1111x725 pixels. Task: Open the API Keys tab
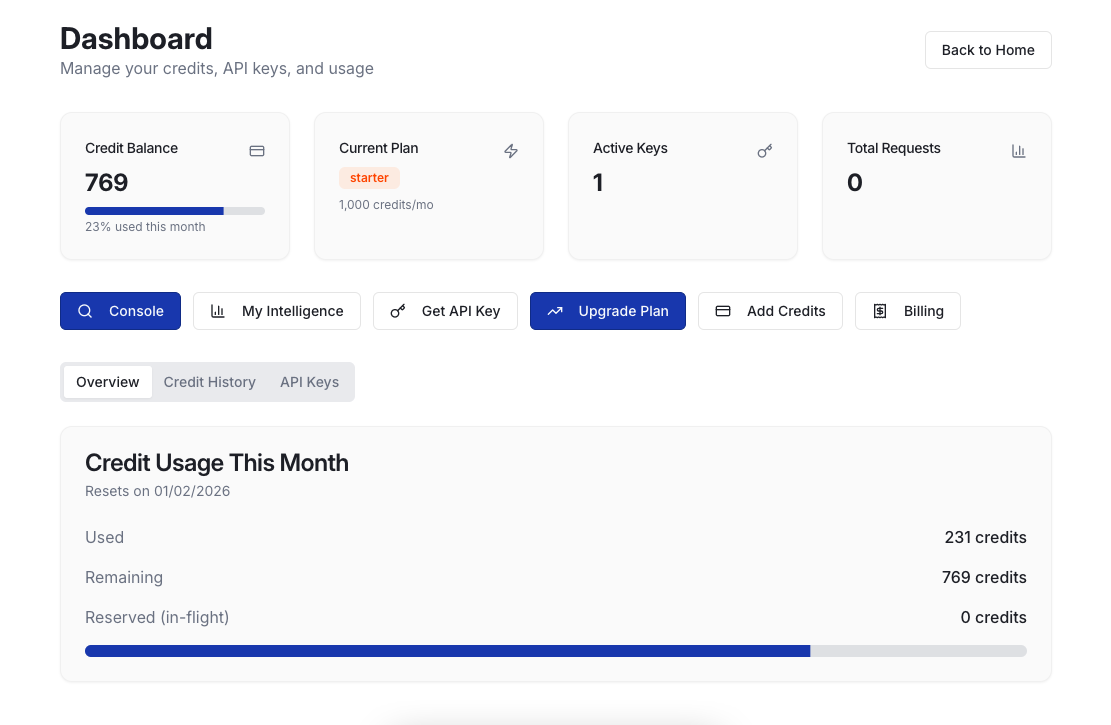[309, 382]
